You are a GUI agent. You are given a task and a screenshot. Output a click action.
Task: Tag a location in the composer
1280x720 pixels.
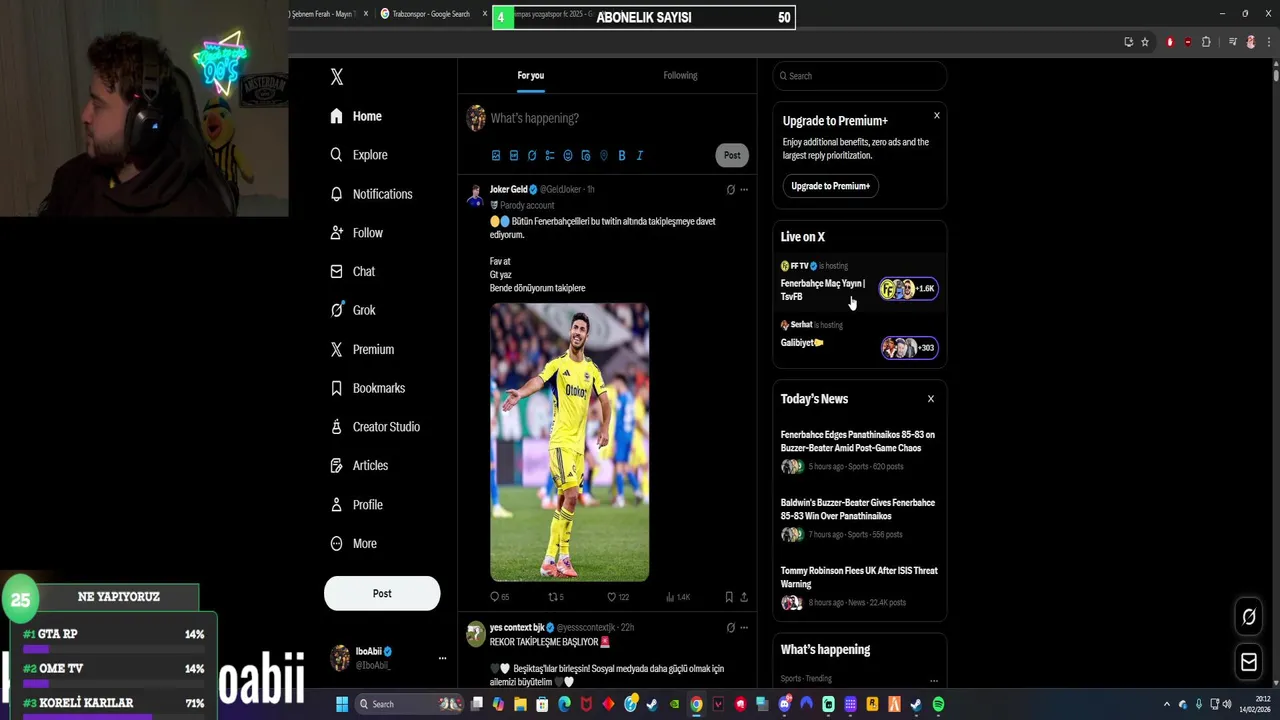point(604,155)
